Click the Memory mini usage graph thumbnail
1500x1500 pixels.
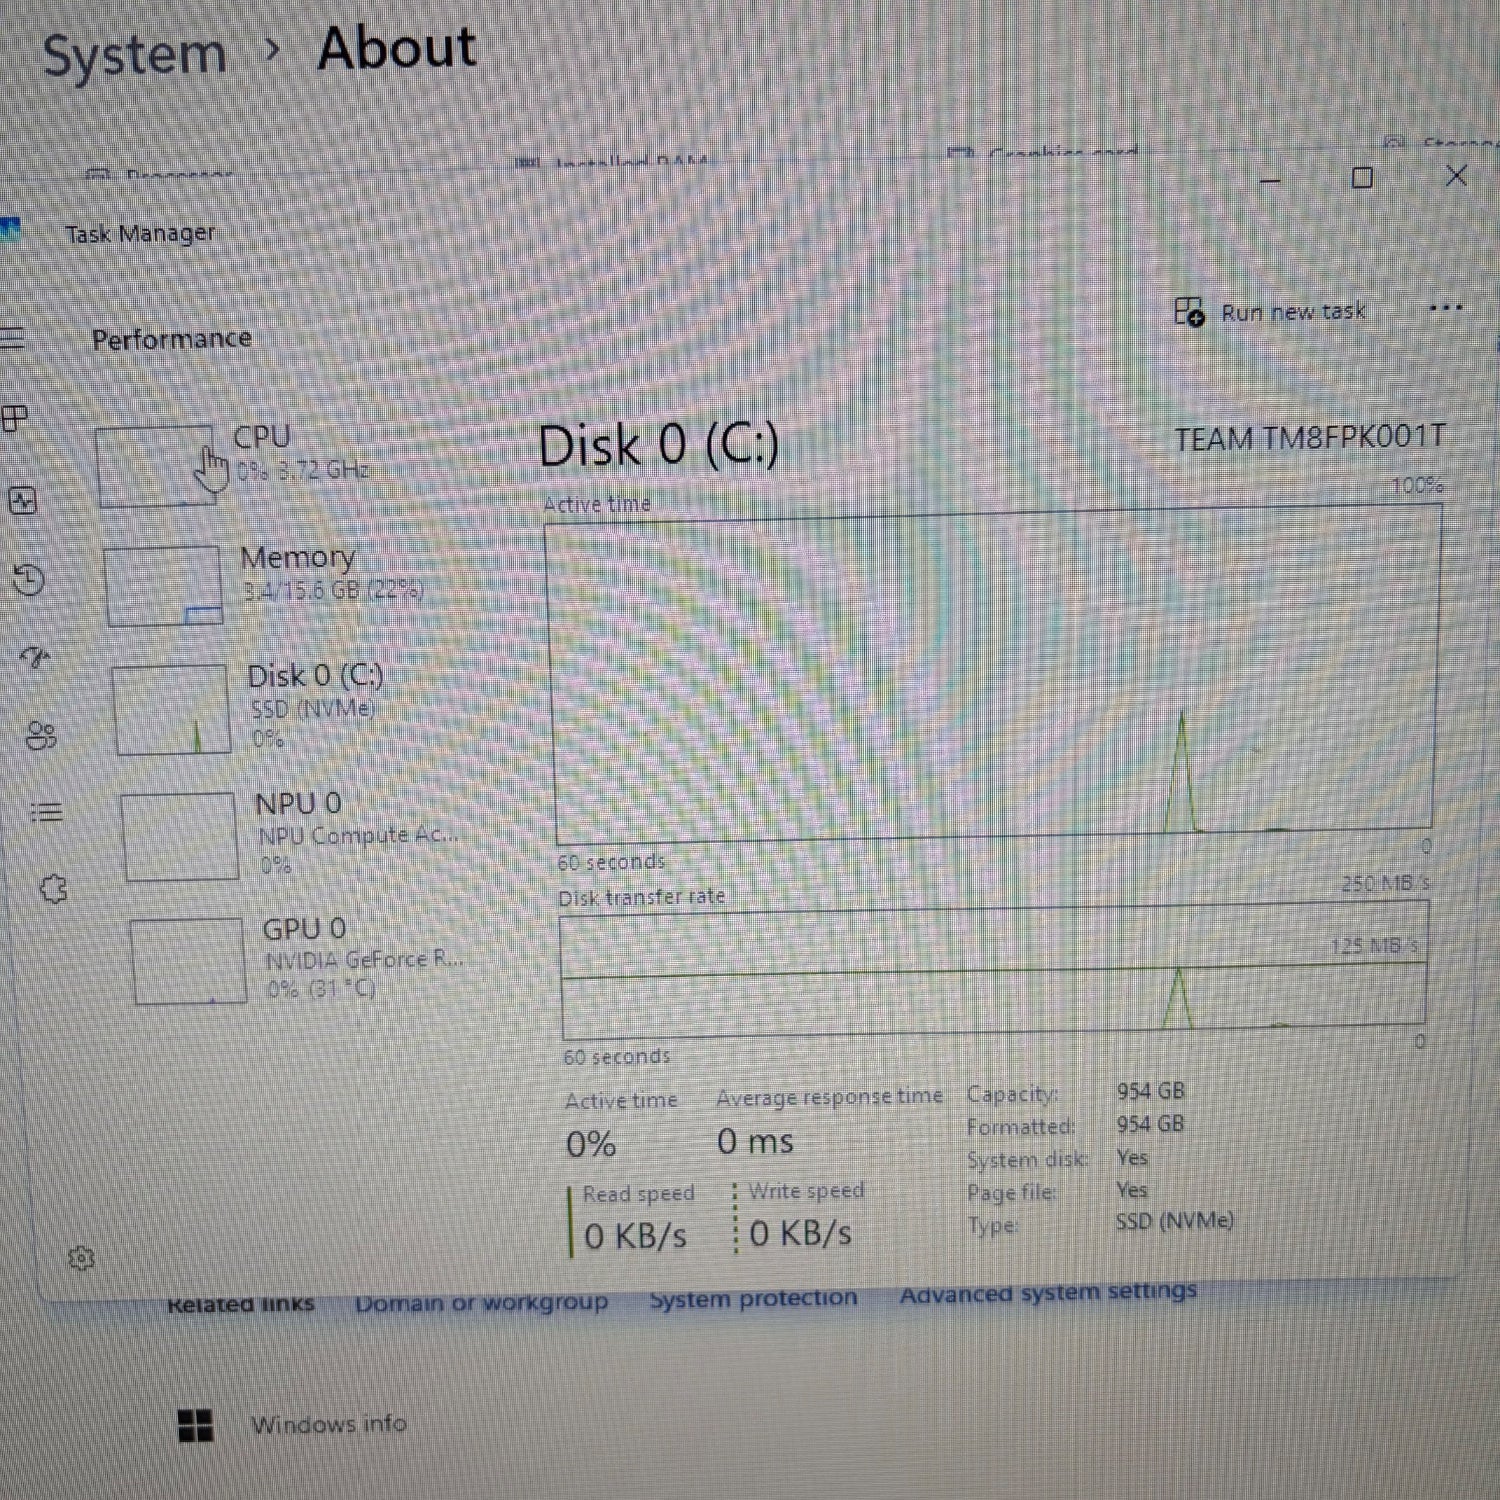coord(163,586)
